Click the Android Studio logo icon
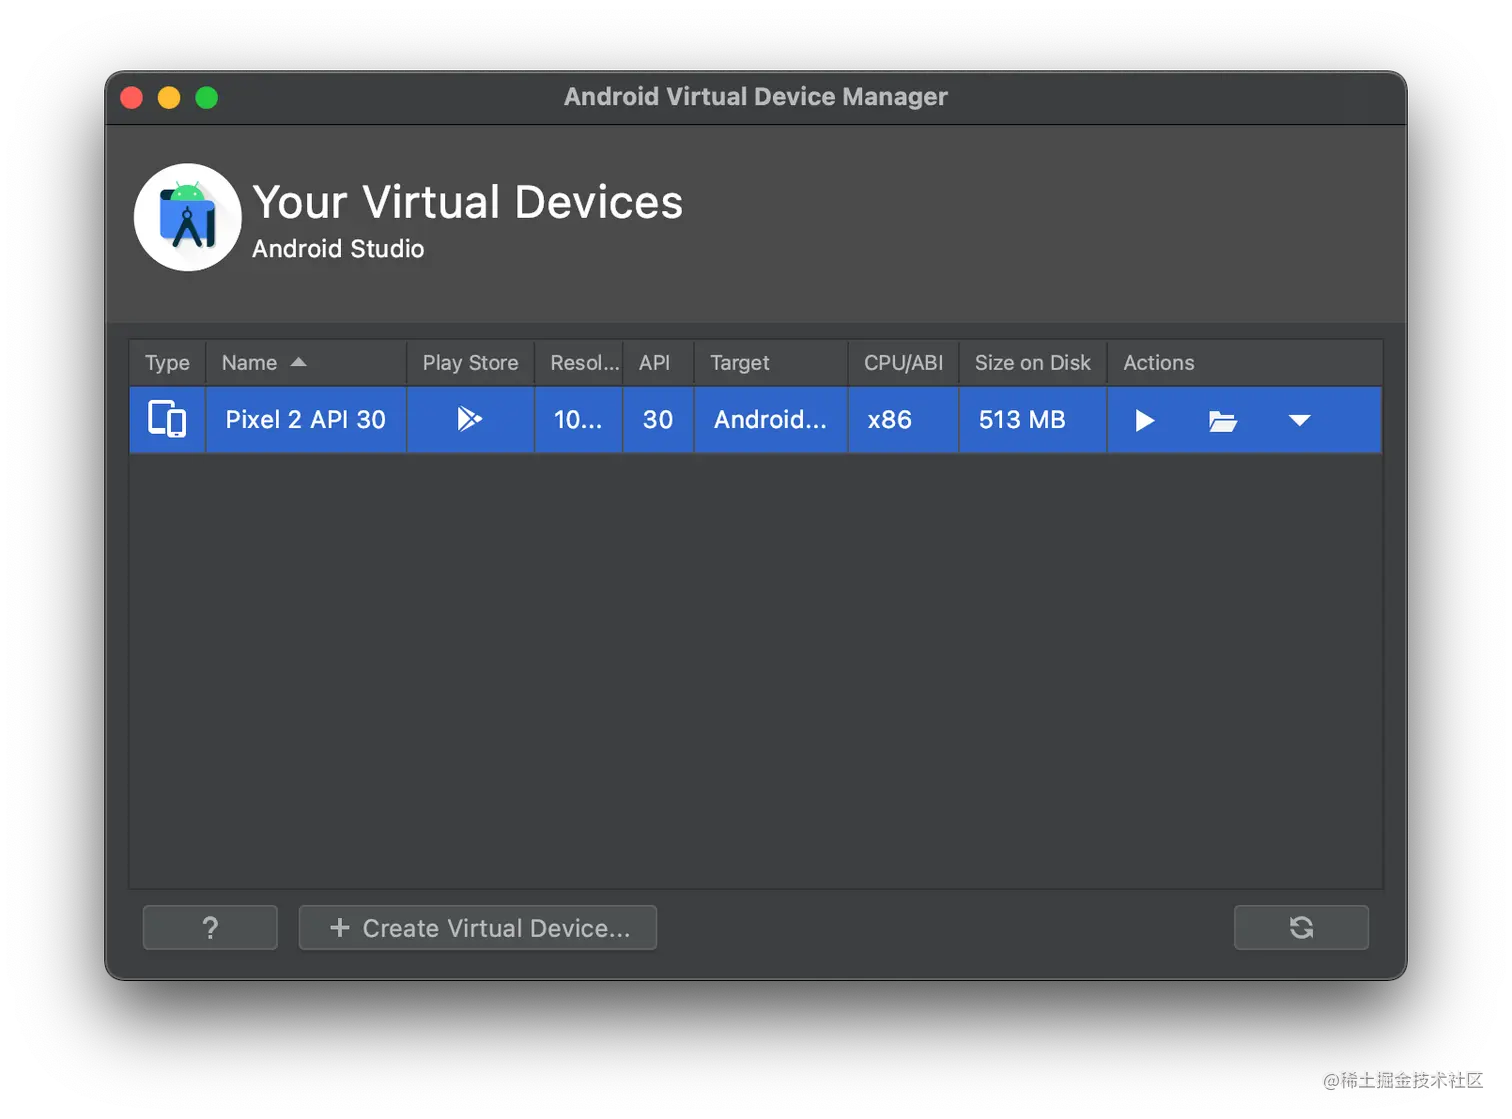Screen dimensions: 1512x1119 [188, 217]
